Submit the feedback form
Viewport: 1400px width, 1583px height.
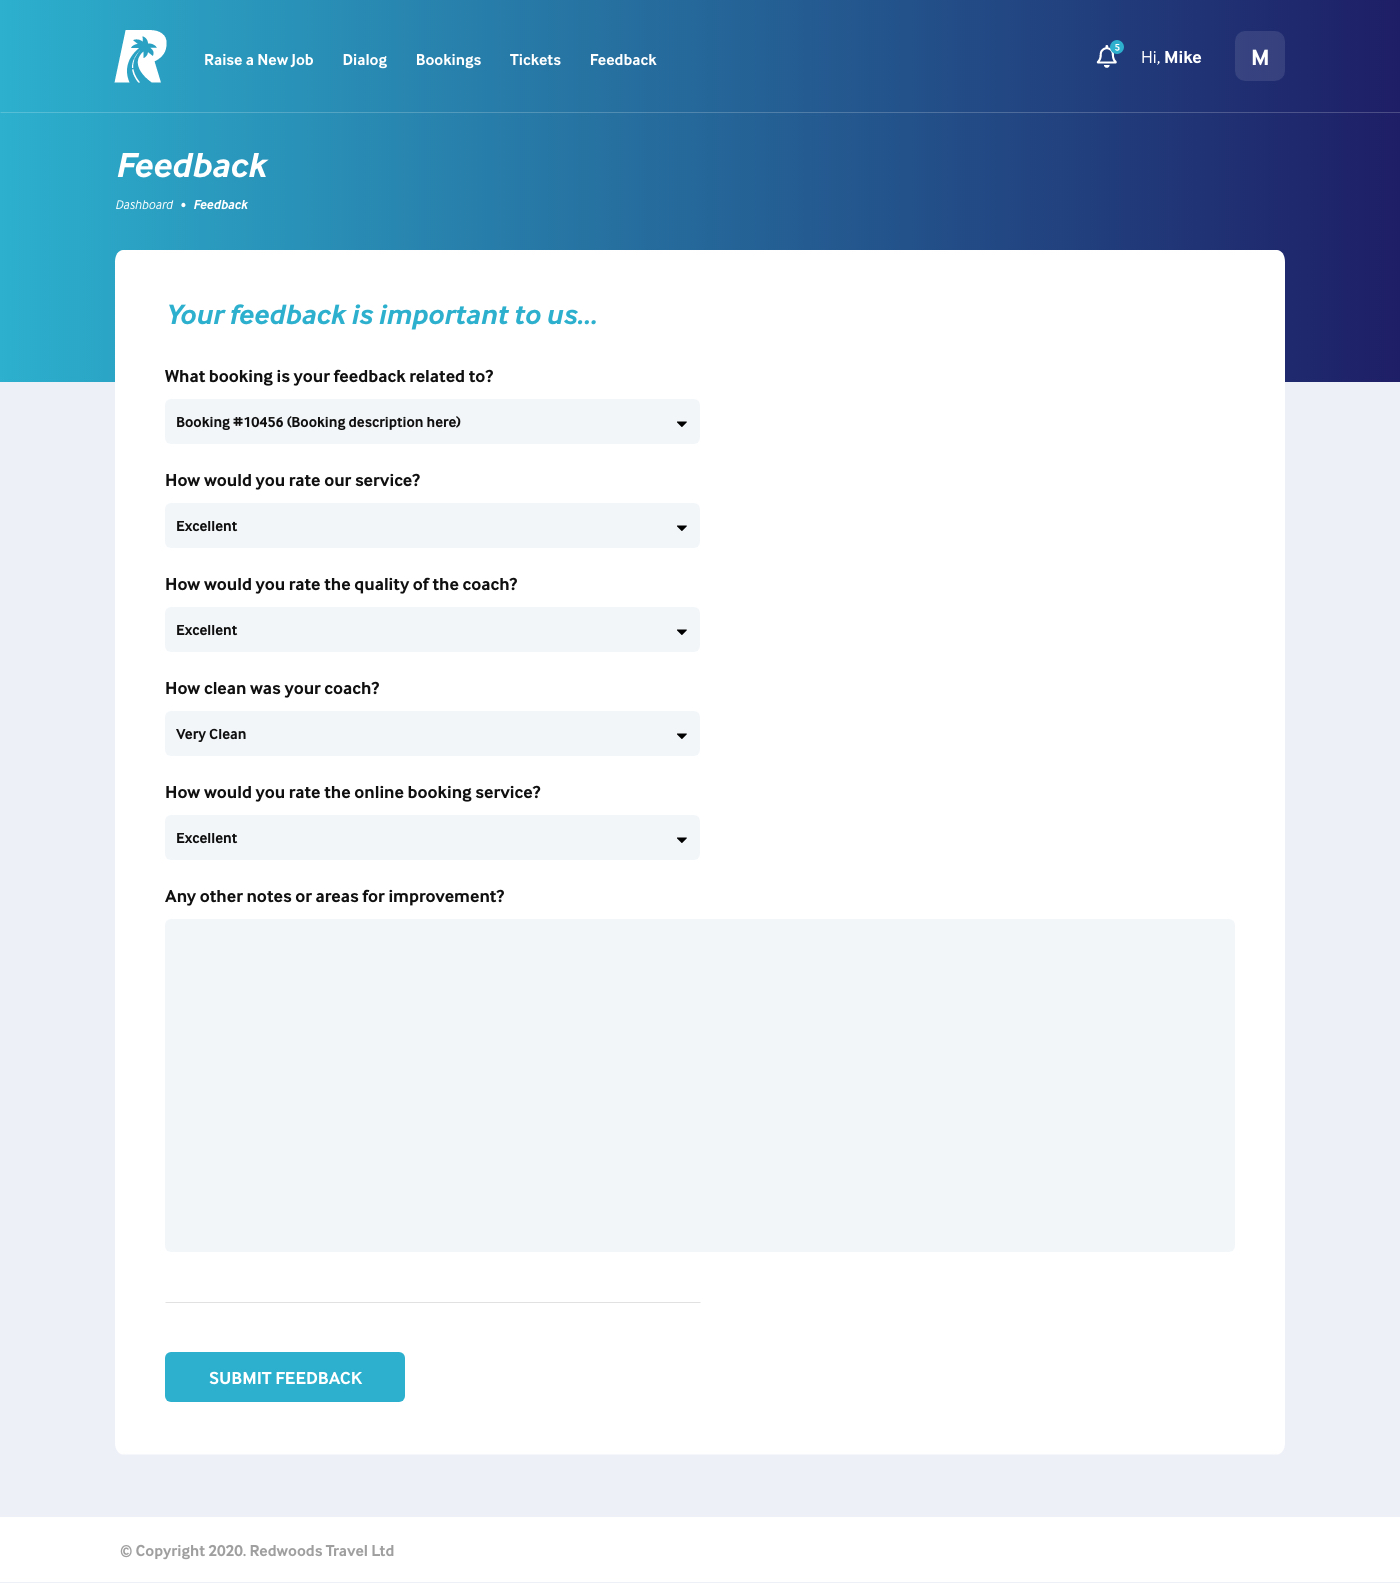pyautogui.click(x=285, y=1377)
